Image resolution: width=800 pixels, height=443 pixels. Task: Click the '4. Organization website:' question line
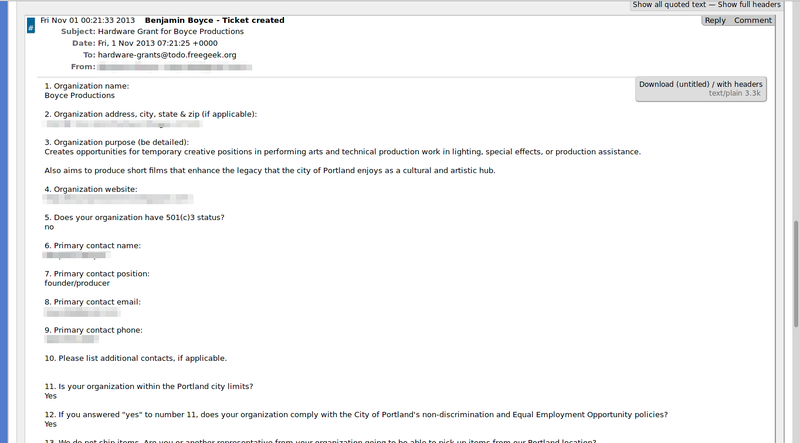[x=91, y=189]
